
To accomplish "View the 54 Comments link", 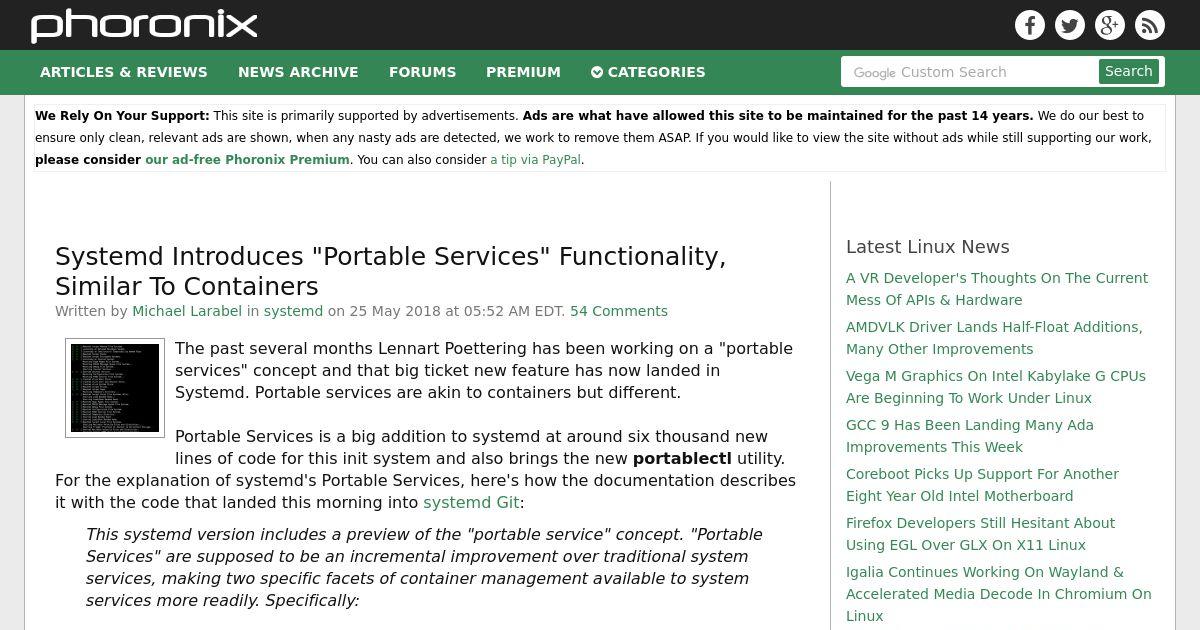I will click(x=619, y=311).
